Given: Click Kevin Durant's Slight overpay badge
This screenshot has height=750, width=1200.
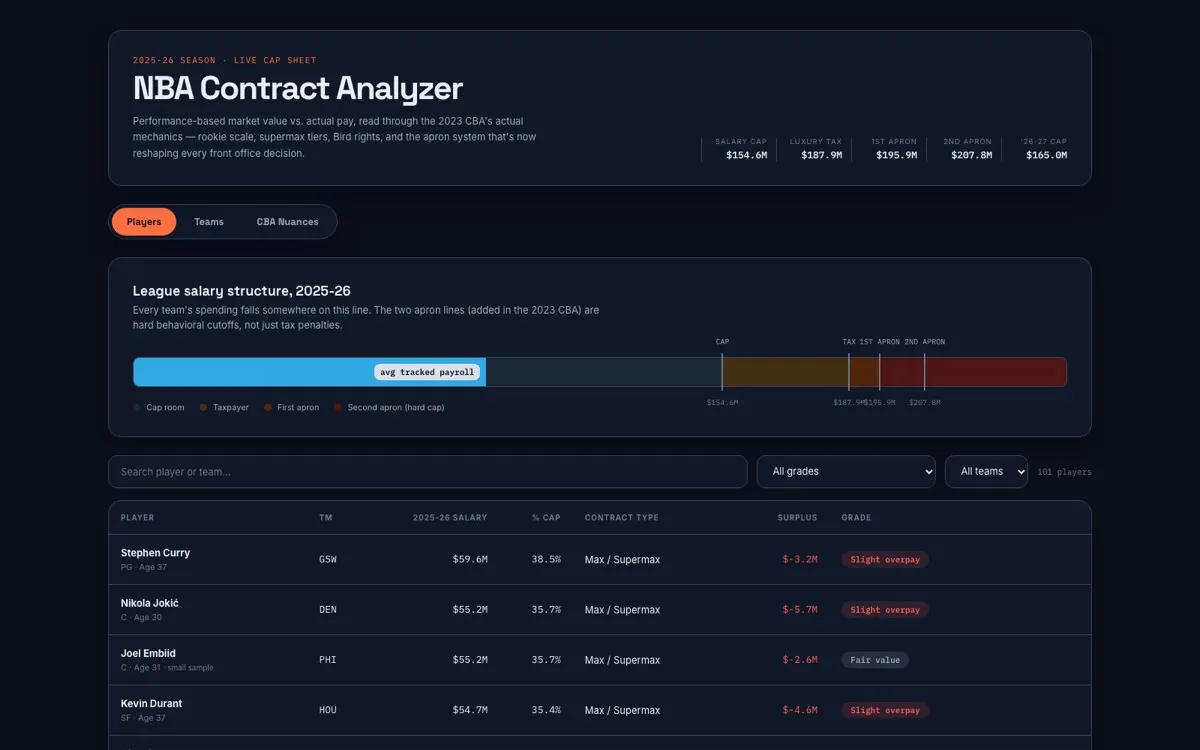Looking at the screenshot, I should click(885, 710).
